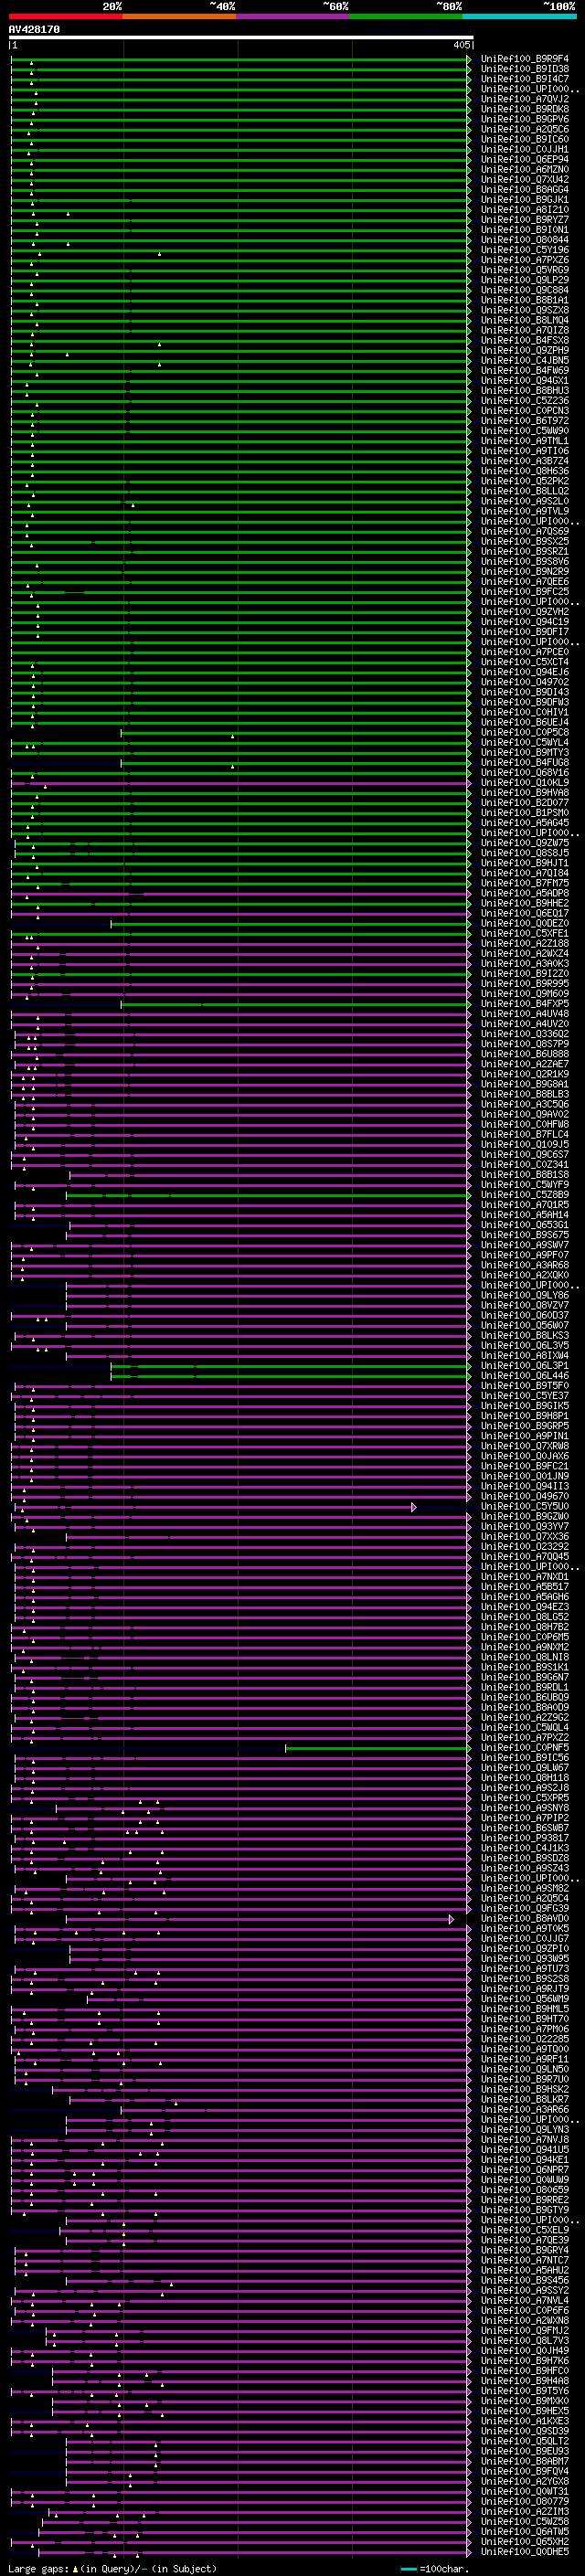The height and width of the screenshot is (2576, 585).
Task: Open the UniRef100_B9ID38 hit label
Action: tap(525, 69)
